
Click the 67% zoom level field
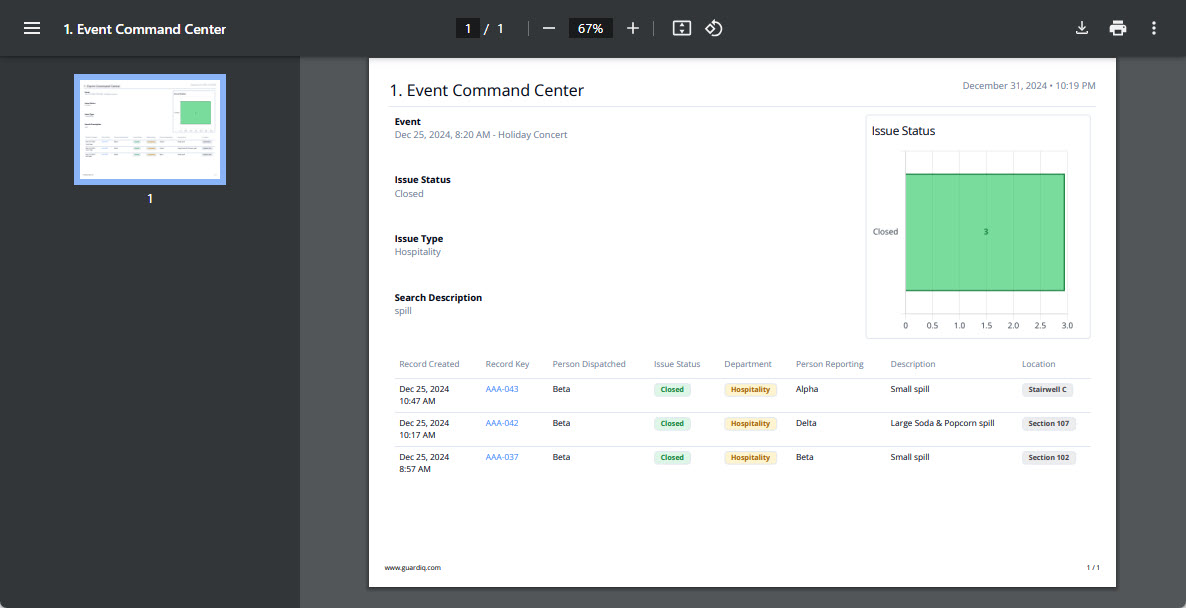(x=590, y=29)
